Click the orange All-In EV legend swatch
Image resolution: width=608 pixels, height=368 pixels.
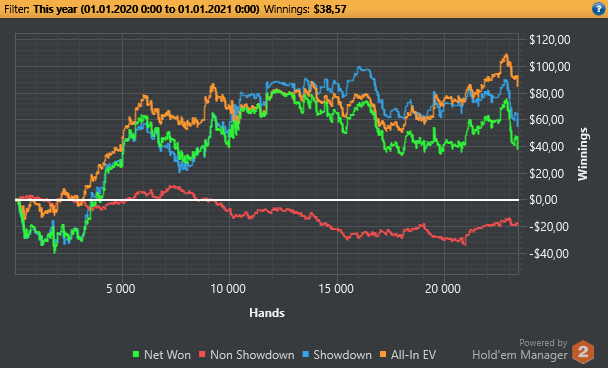[x=383, y=354]
